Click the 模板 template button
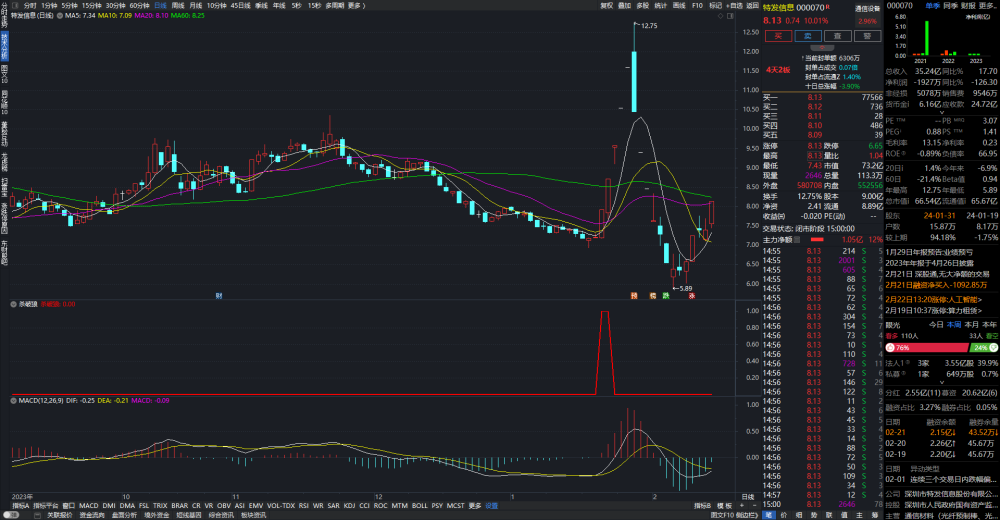The image size is (1000, 520). [724, 505]
